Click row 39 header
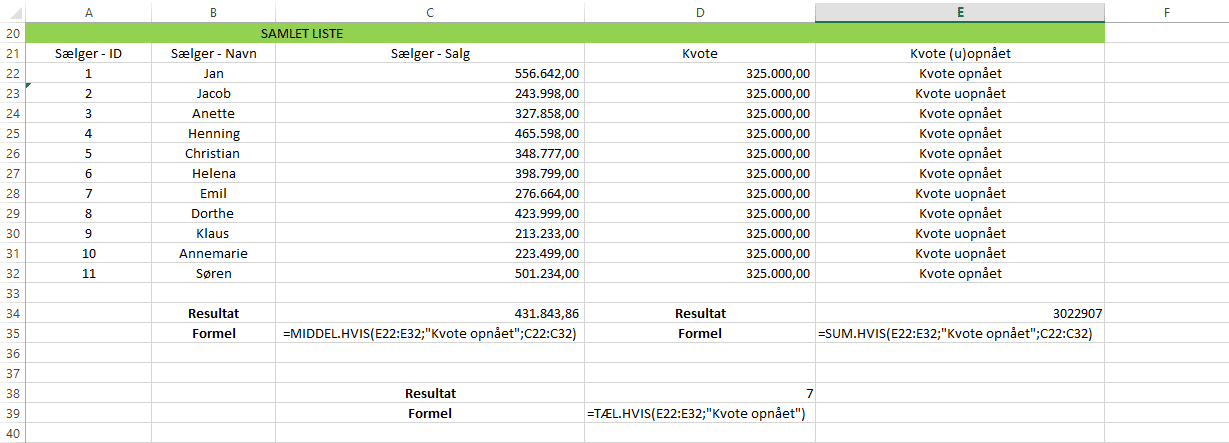The width and height of the screenshot is (1229, 443). pyautogui.click(x=12, y=413)
